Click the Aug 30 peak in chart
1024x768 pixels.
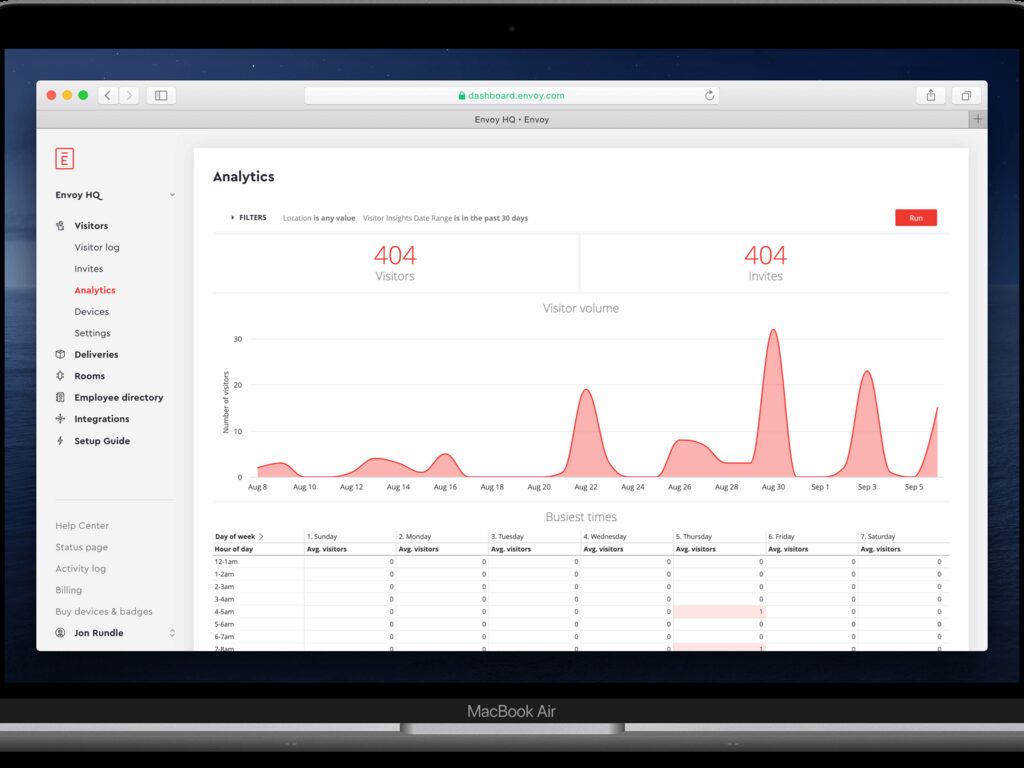(773, 331)
